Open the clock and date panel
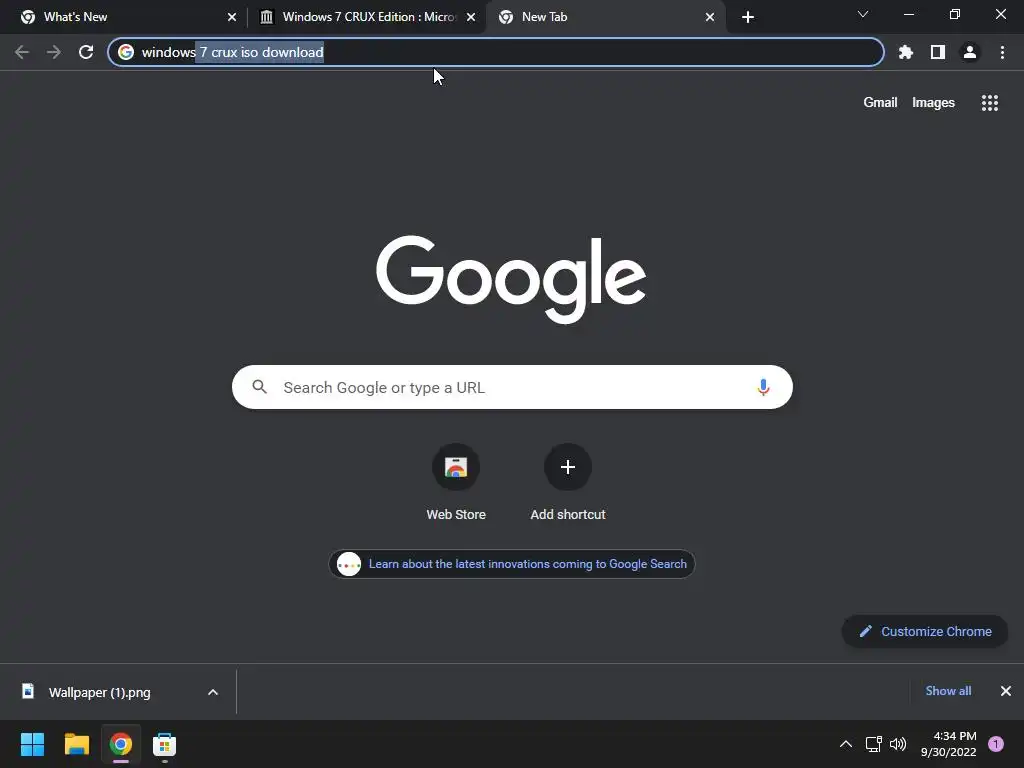The image size is (1024, 768). point(948,744)
